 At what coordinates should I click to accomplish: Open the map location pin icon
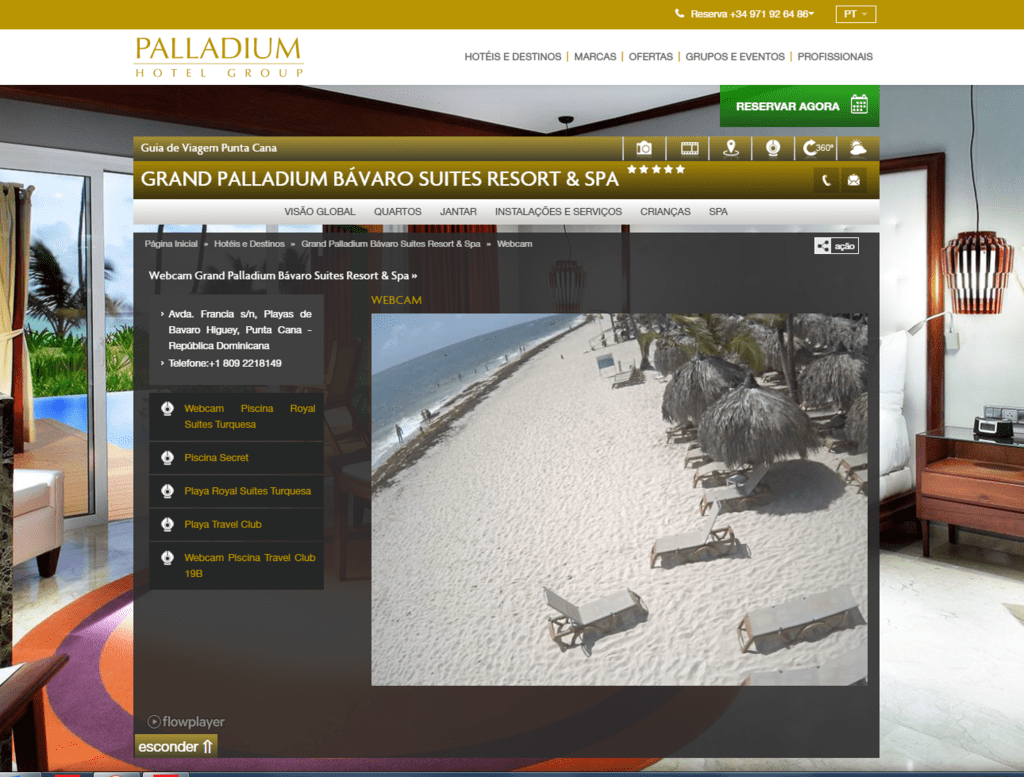(x=731, y=148)
